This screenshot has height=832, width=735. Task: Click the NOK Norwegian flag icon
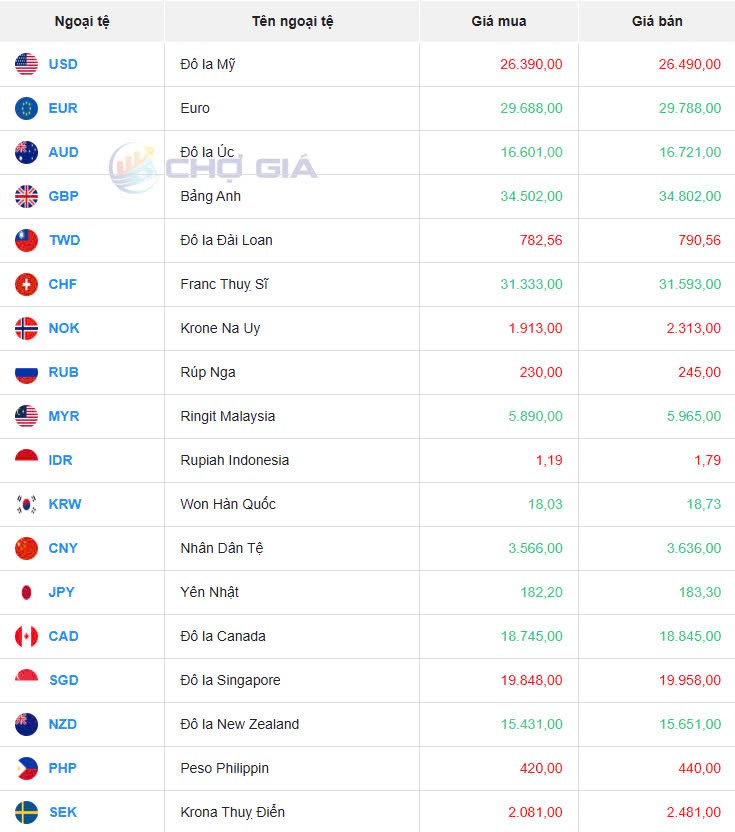tap(26, 328)
